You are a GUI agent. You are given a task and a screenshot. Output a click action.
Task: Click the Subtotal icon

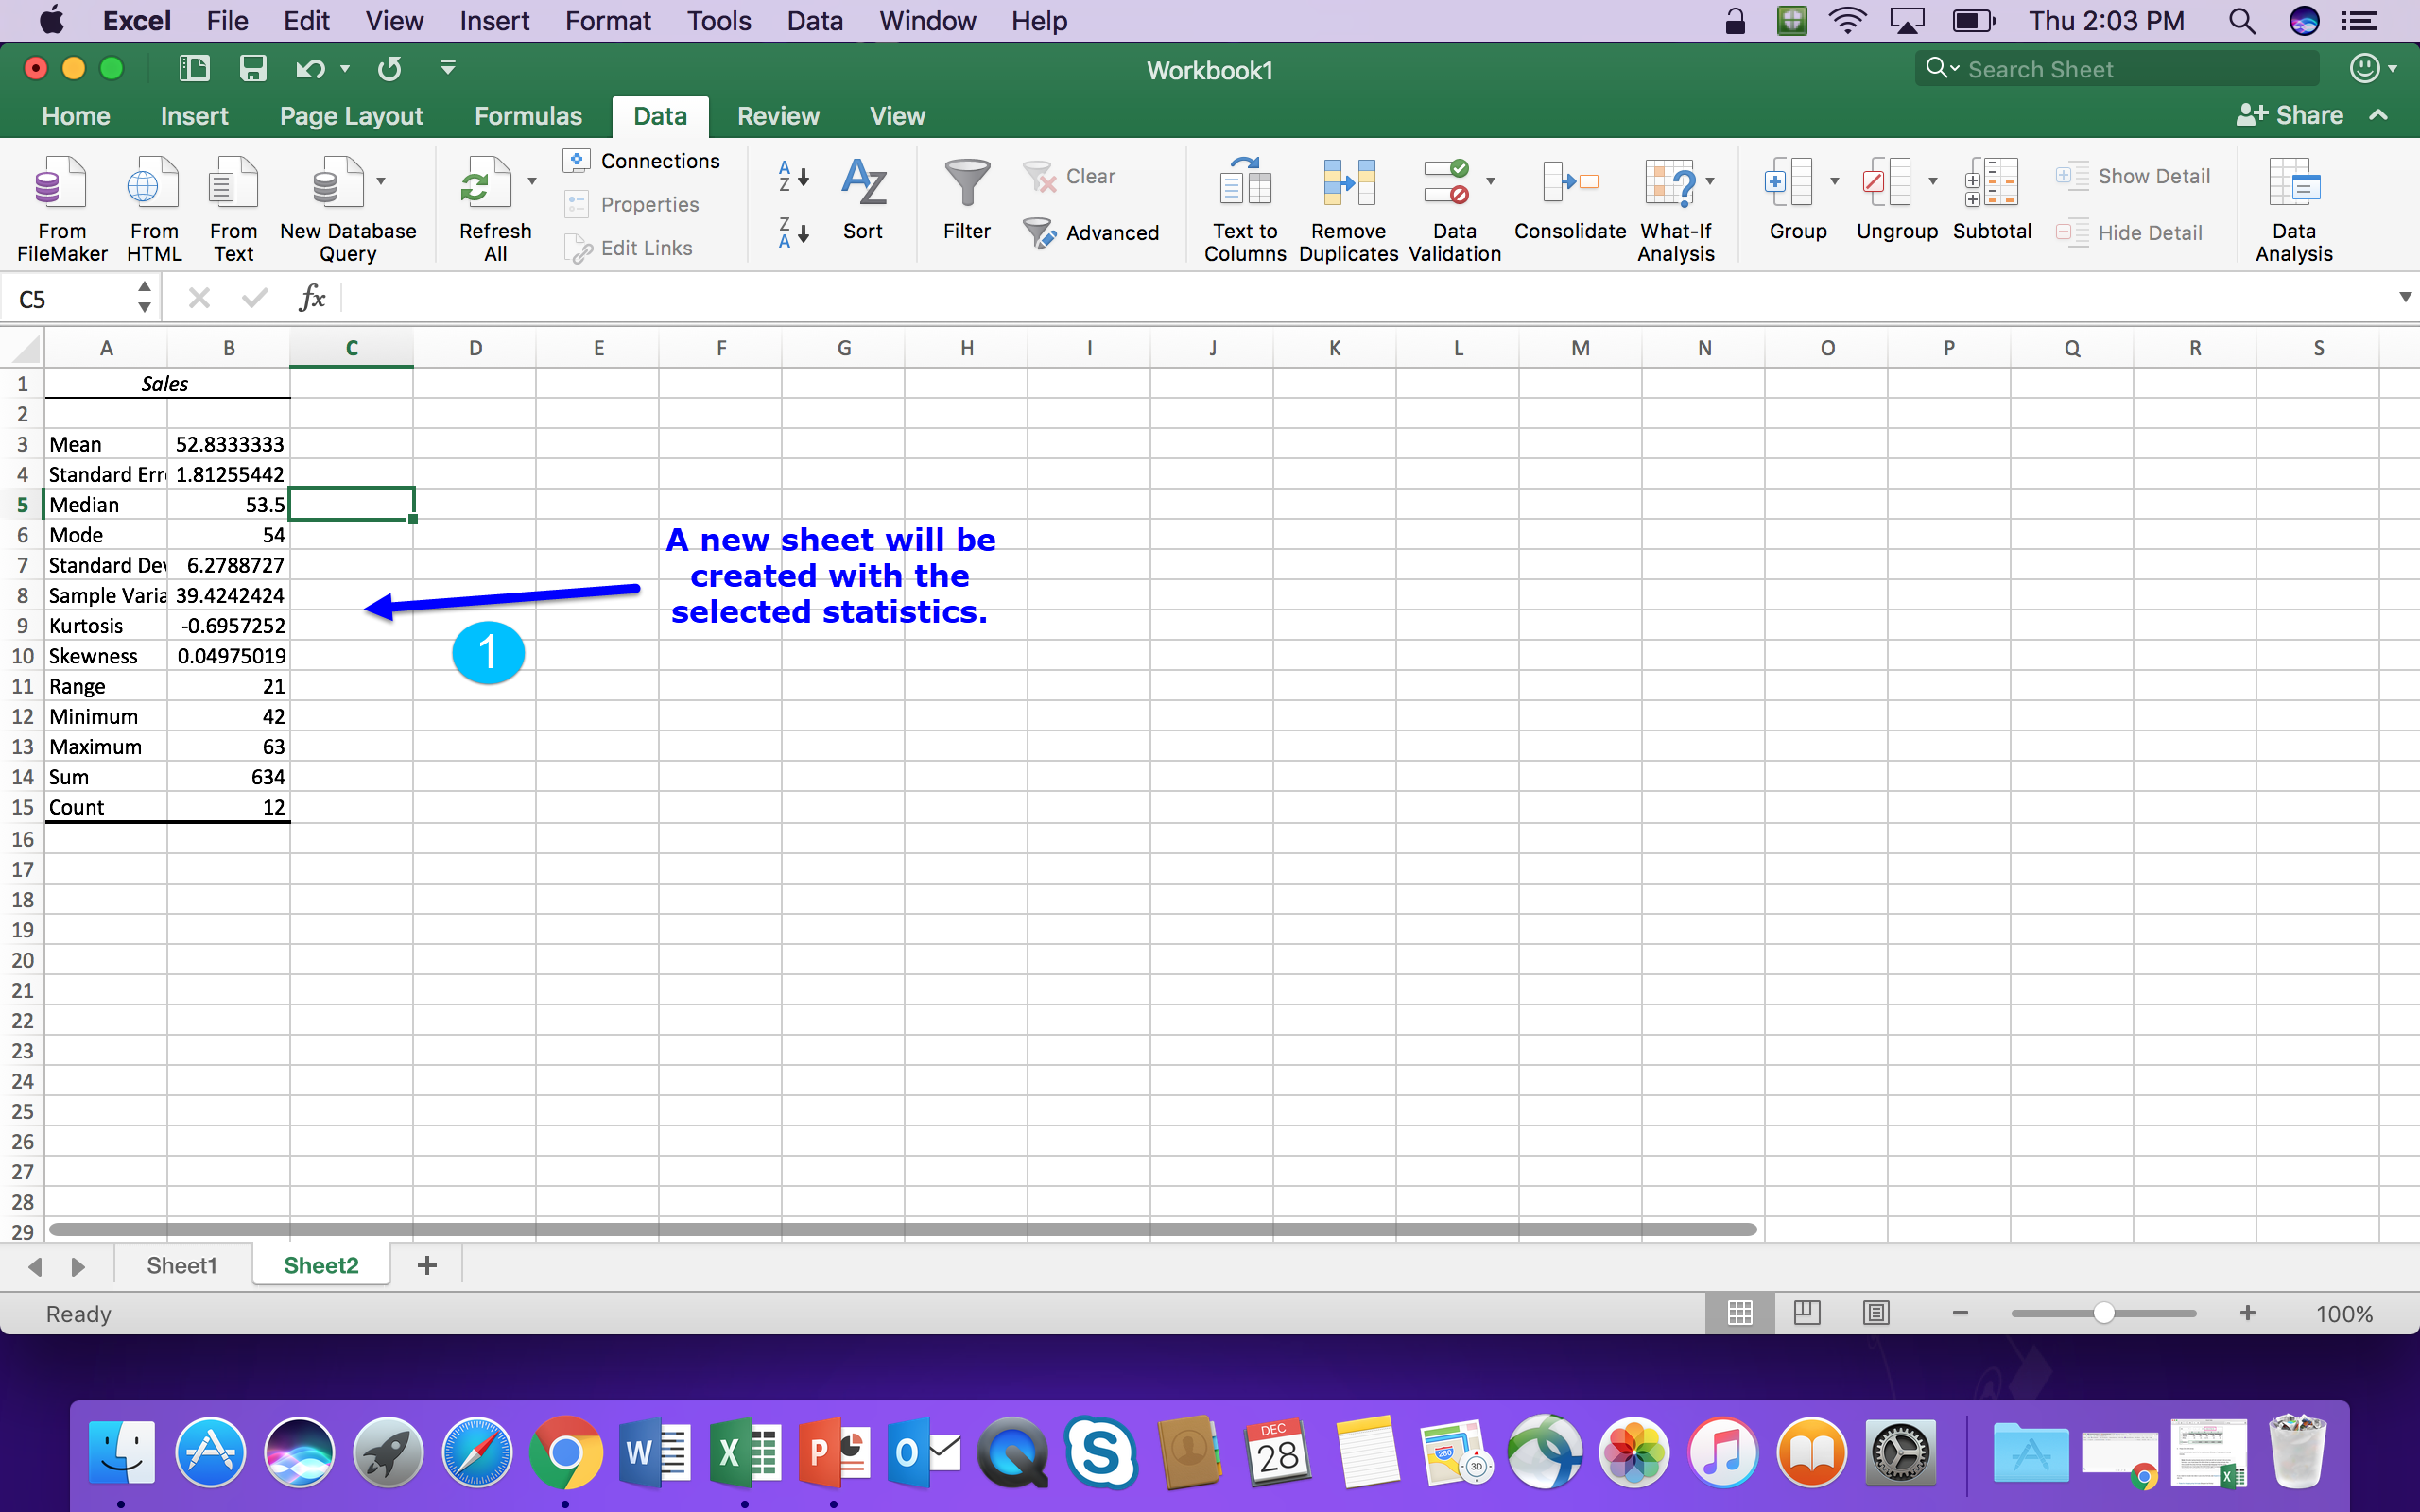1991,184
